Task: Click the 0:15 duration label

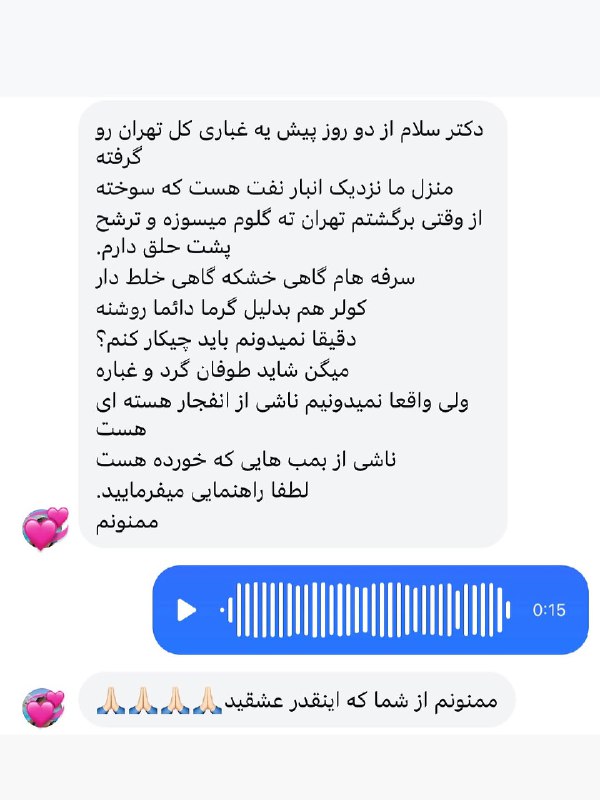Action: pos(549,610)
